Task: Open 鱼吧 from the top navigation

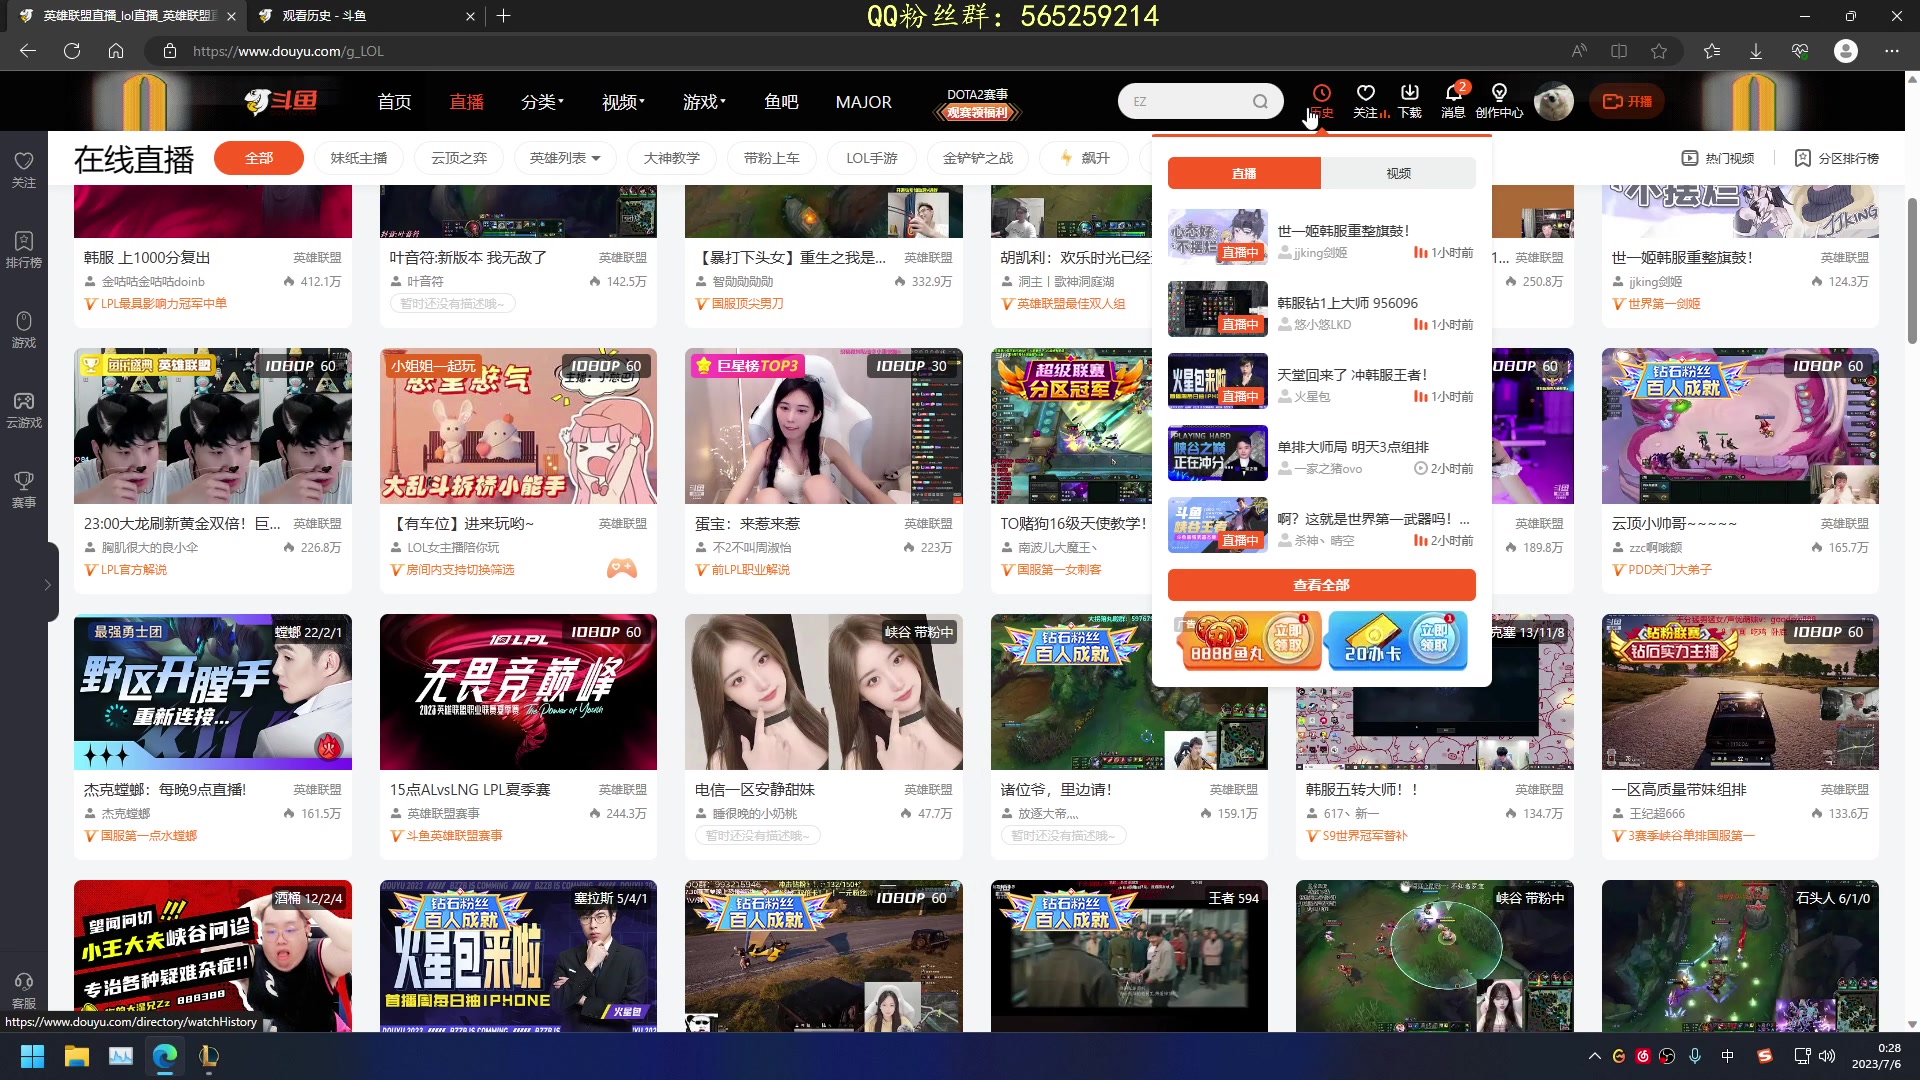Action: (781, 101)
